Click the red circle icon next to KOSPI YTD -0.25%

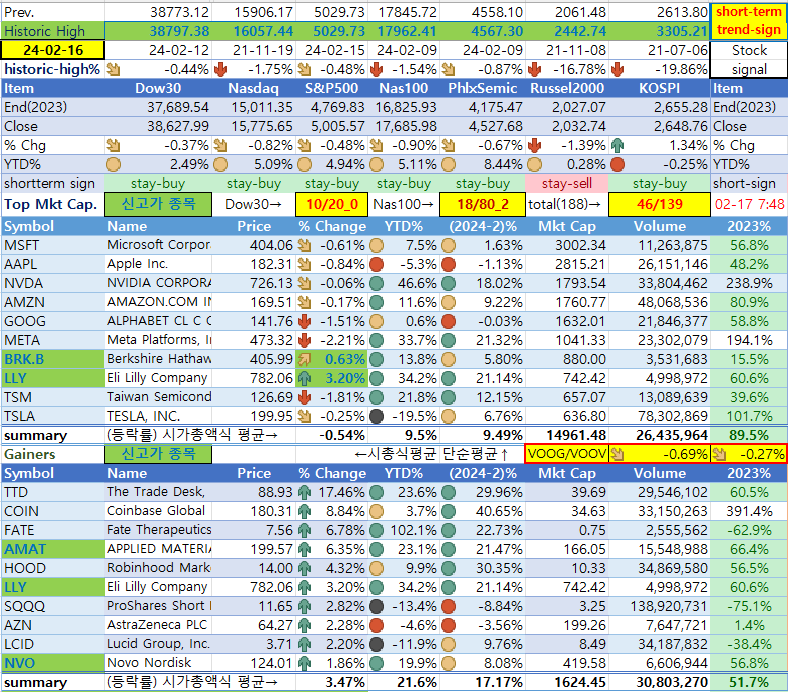(x=617, y=164)
